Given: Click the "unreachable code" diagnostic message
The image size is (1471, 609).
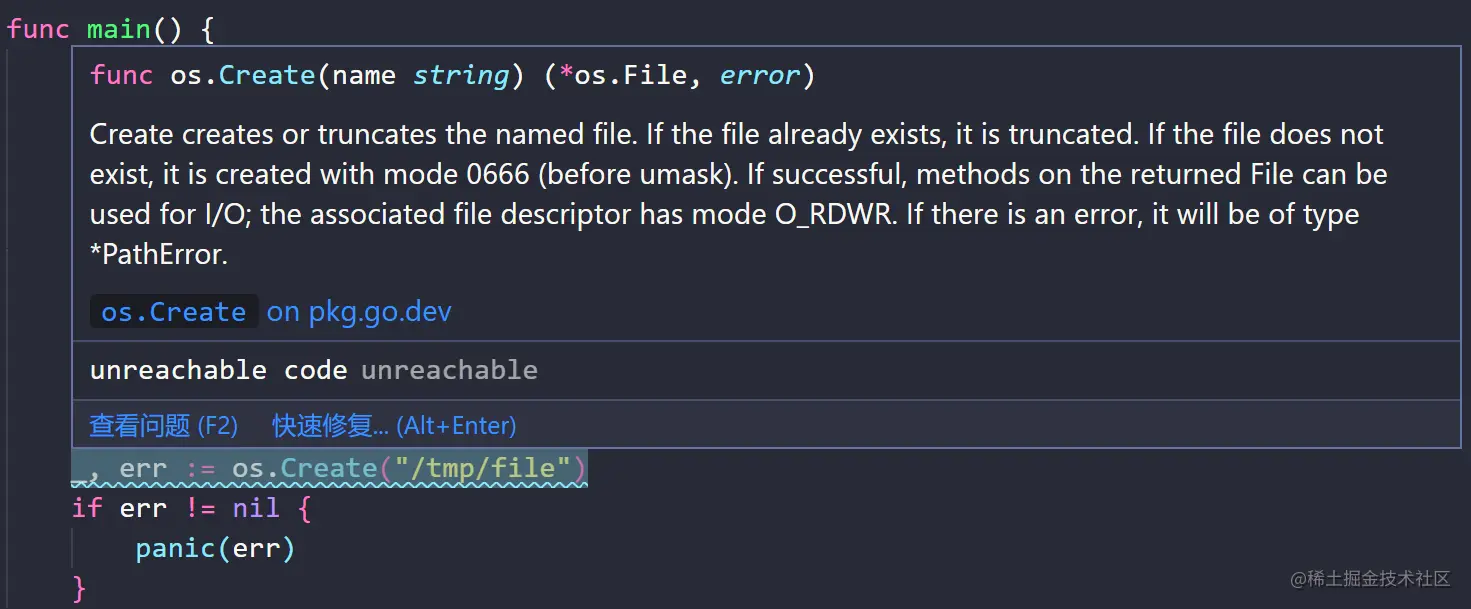Looking at the screenshot, I should (x=218, y=370).
